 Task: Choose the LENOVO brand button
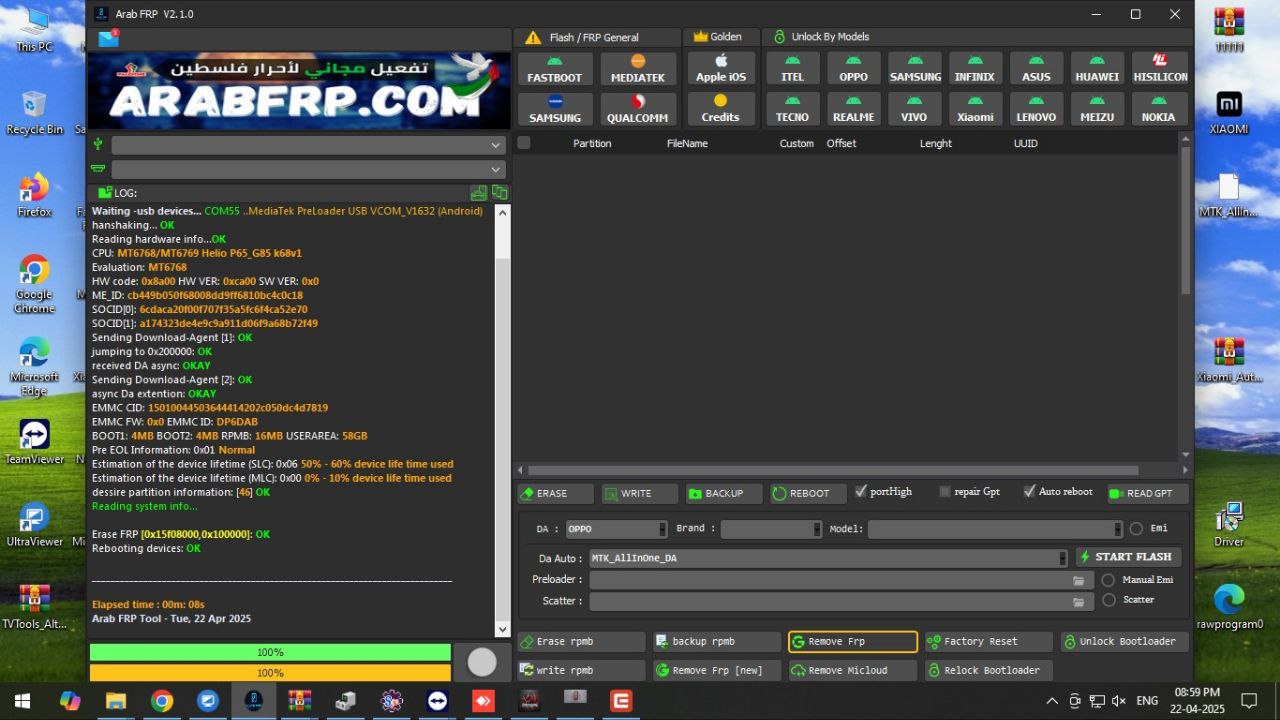(x=1037, y=109)
